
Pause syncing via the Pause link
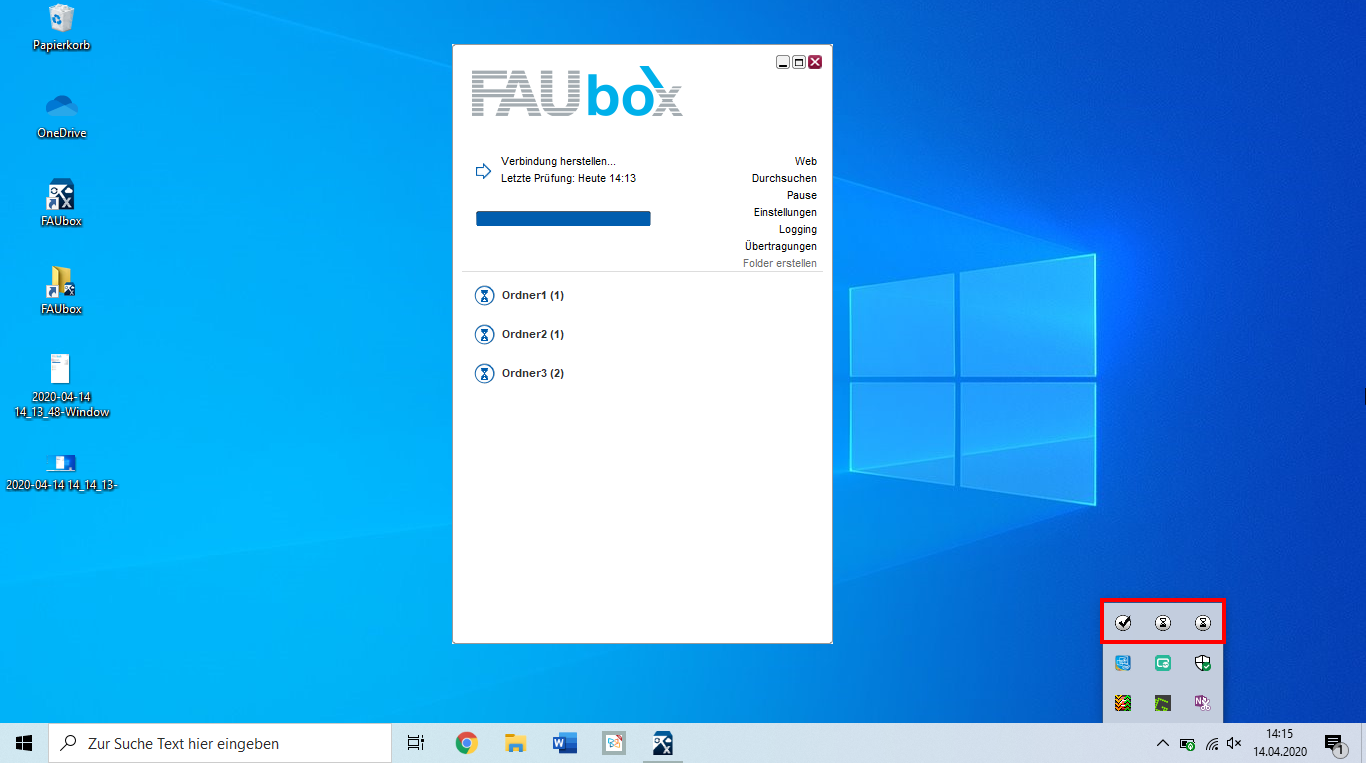802,195
